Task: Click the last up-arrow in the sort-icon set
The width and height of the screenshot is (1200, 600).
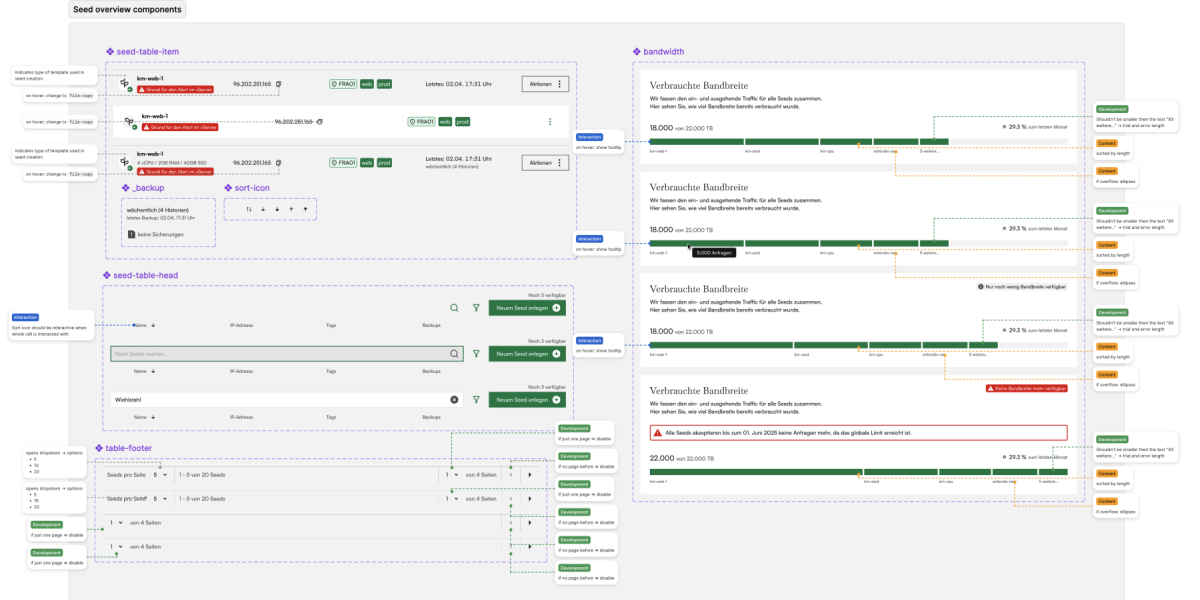Action: point(303,209)
